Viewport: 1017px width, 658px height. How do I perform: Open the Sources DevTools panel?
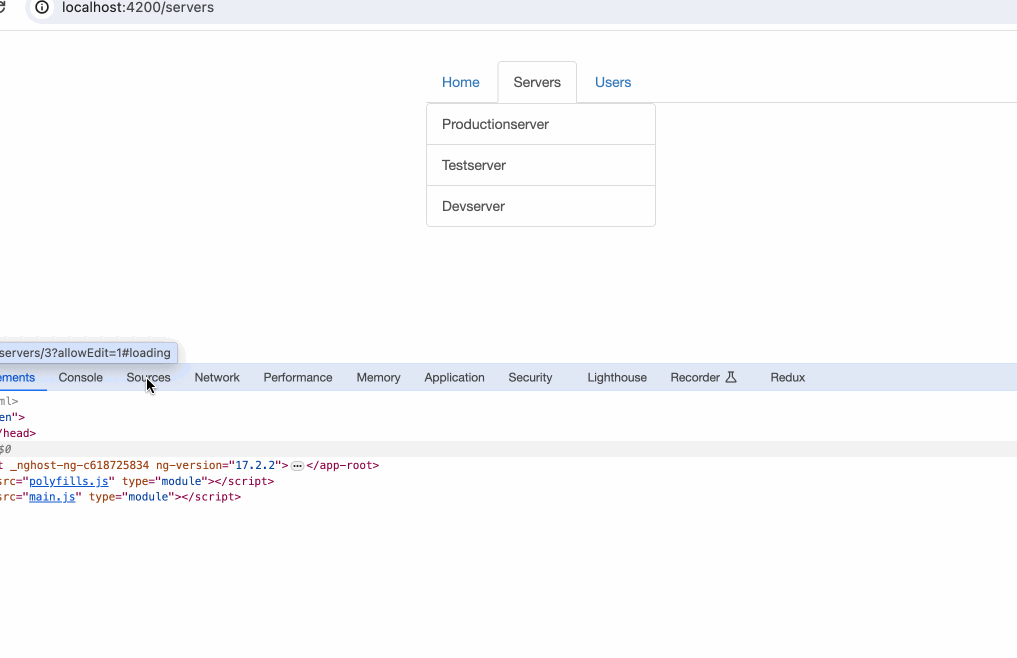tap(149, 378)
